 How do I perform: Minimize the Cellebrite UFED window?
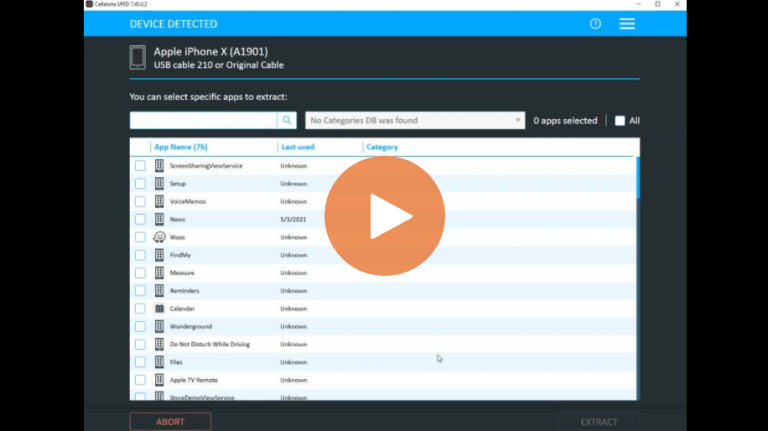point(638,4)
